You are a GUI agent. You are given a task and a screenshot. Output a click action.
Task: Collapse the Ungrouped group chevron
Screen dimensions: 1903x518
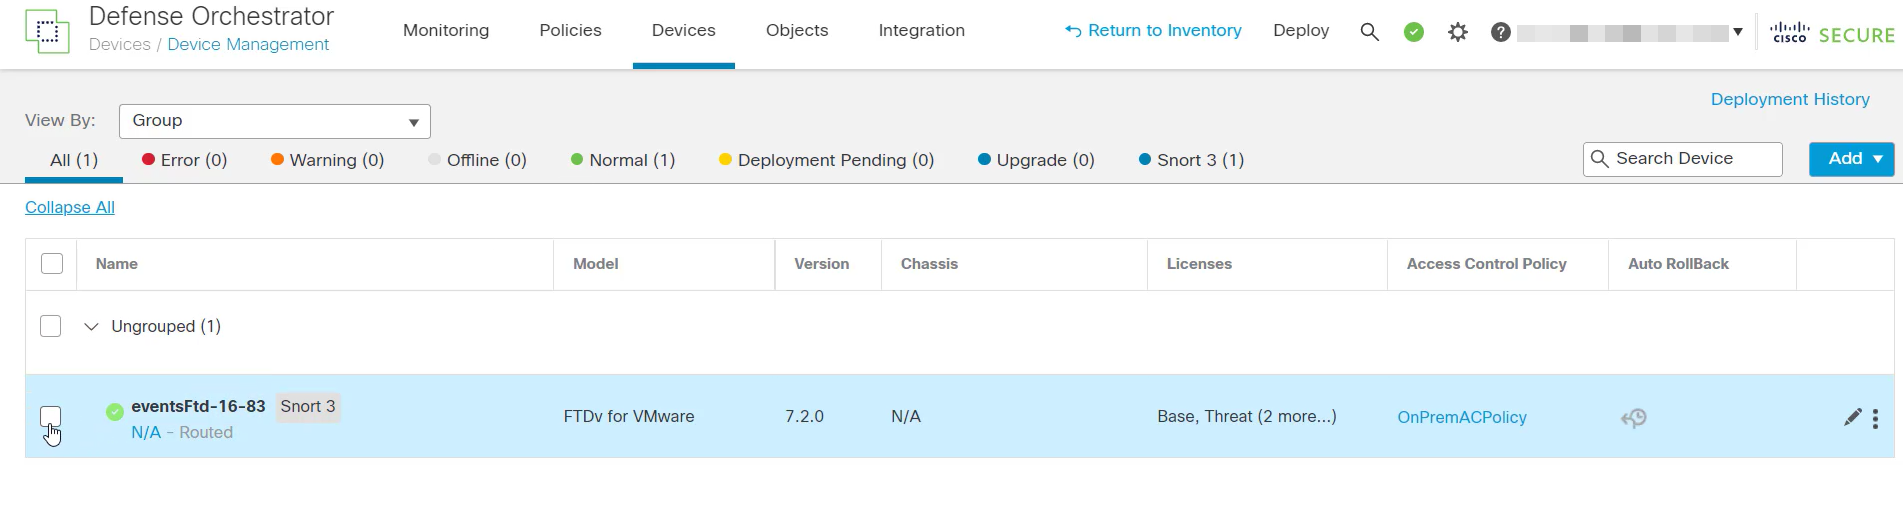[91, 327]
